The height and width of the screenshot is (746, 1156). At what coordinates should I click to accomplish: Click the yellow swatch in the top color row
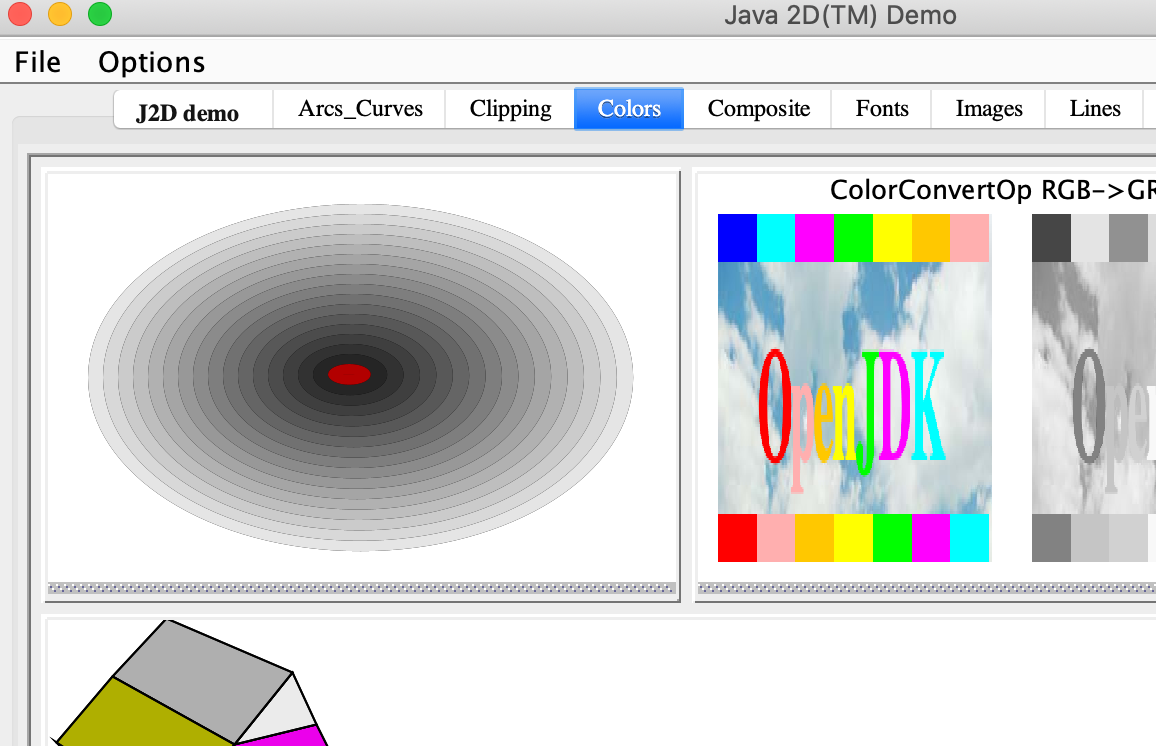coord(892,238)
